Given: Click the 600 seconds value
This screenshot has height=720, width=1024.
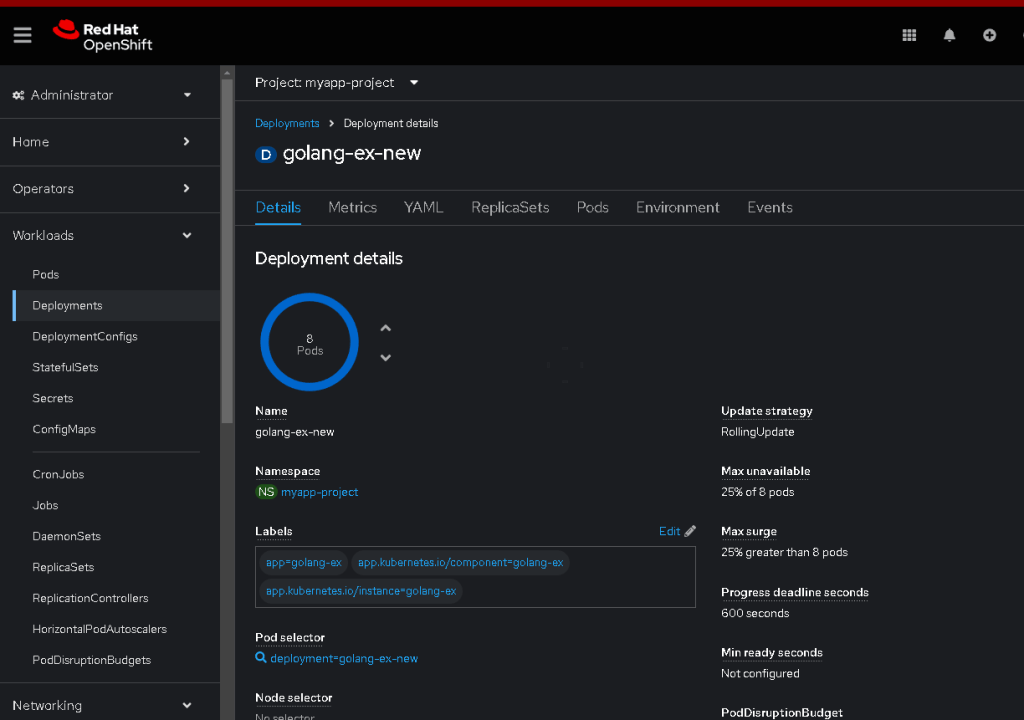Looking at the screenshot, I should pos(755,614).
